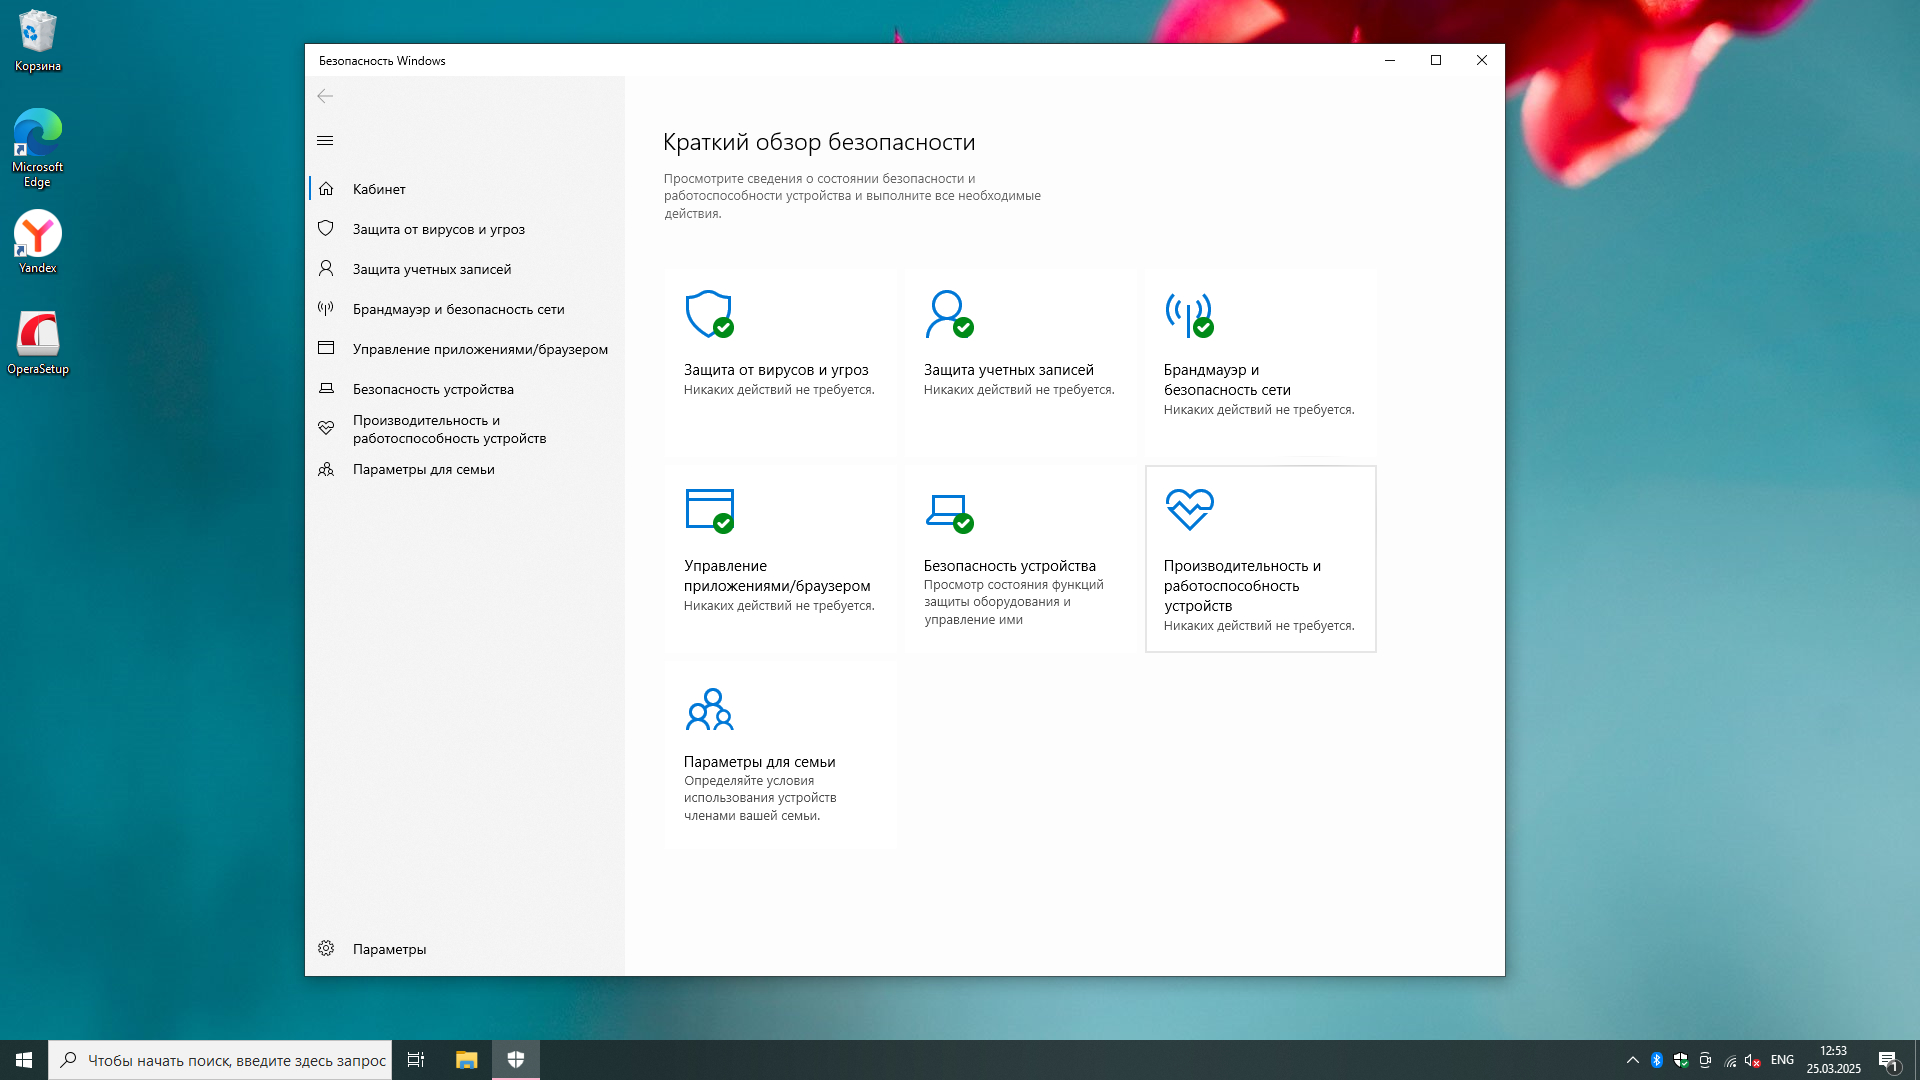The width and height of the screenshot is (1920, 1080).
Task: Open account protection tile with person icon
Action: (x=1019, y=360)
